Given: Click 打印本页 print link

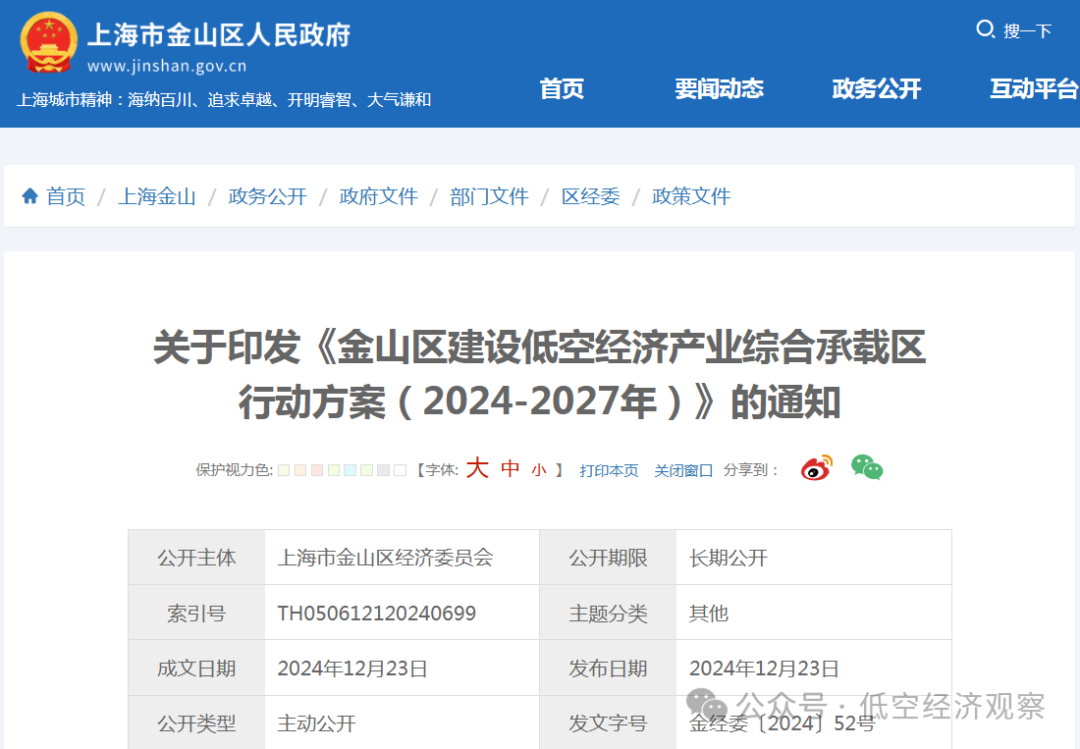Looking at the screenshot, I should tap(609, 471).
